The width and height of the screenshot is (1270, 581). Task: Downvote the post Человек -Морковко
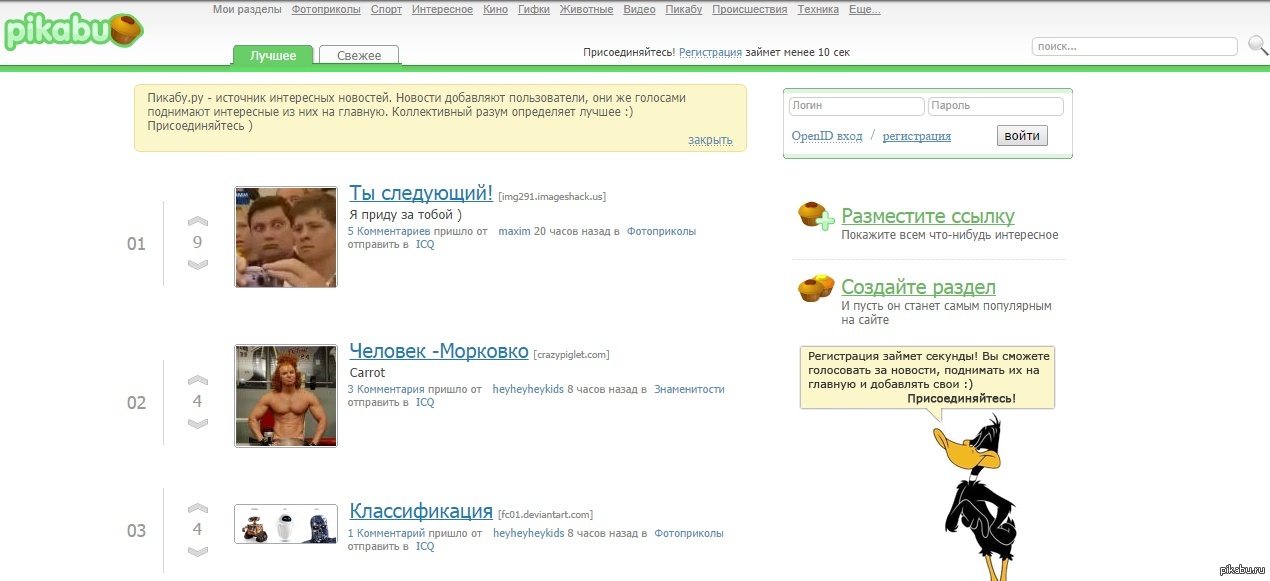[x=198, y=423]
